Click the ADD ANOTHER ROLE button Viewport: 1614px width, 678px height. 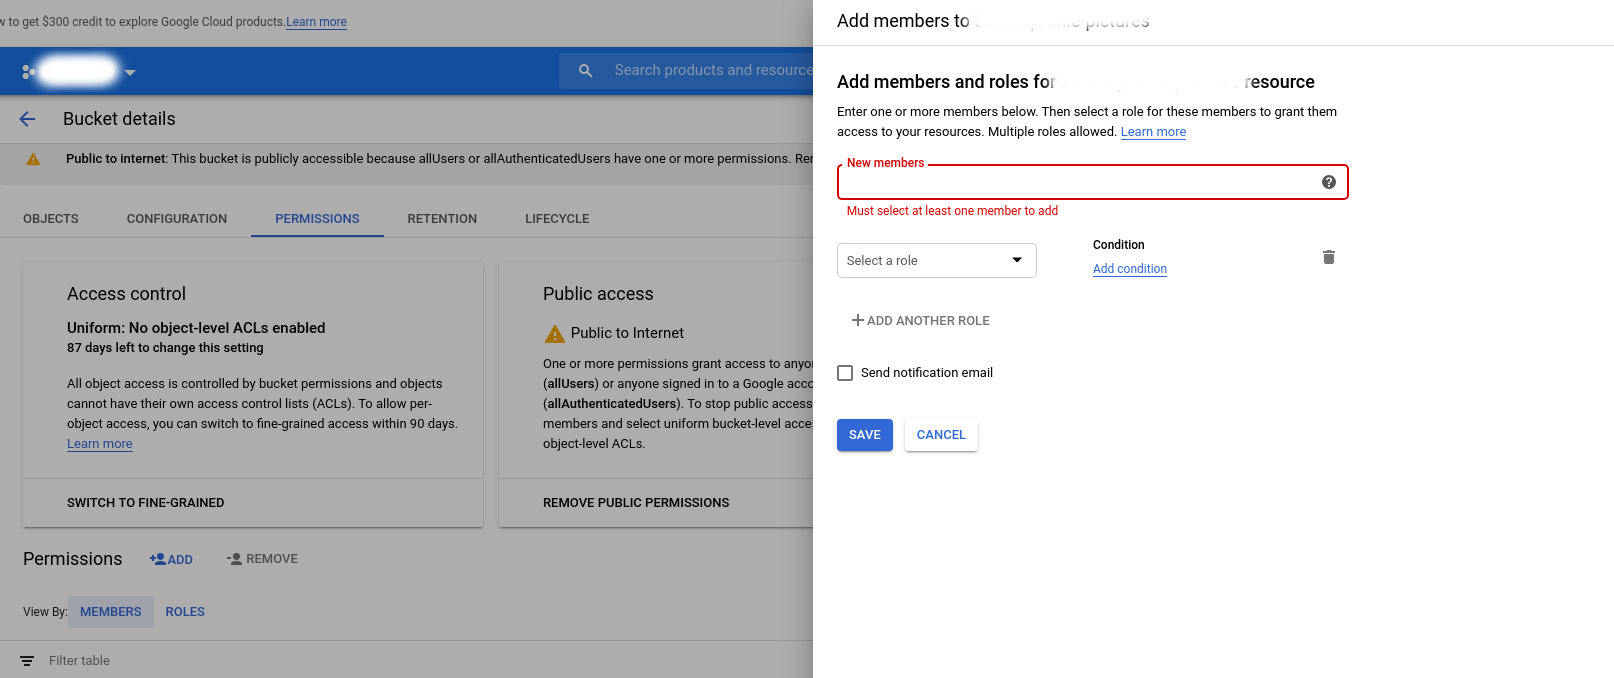click(920, 321)
